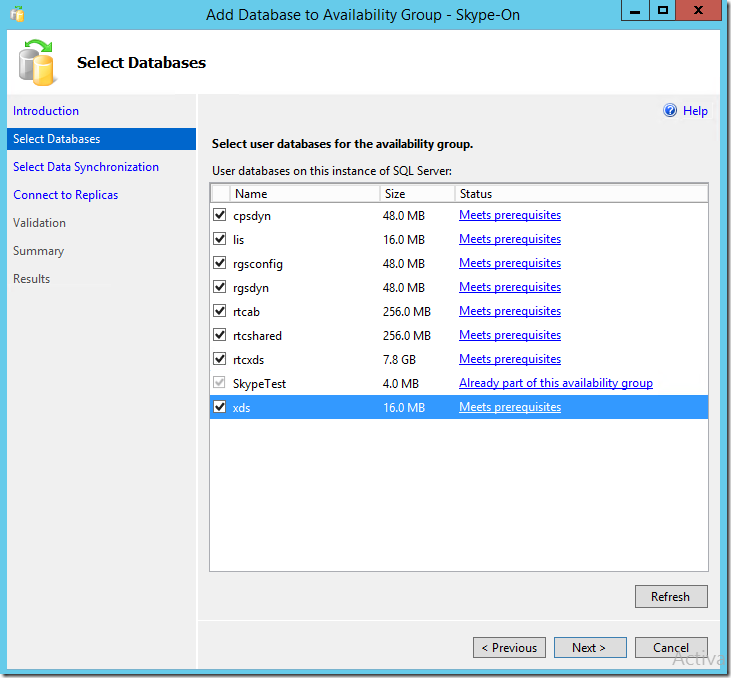Click the Help link
The image size is (731, 678).
(695, 111)
